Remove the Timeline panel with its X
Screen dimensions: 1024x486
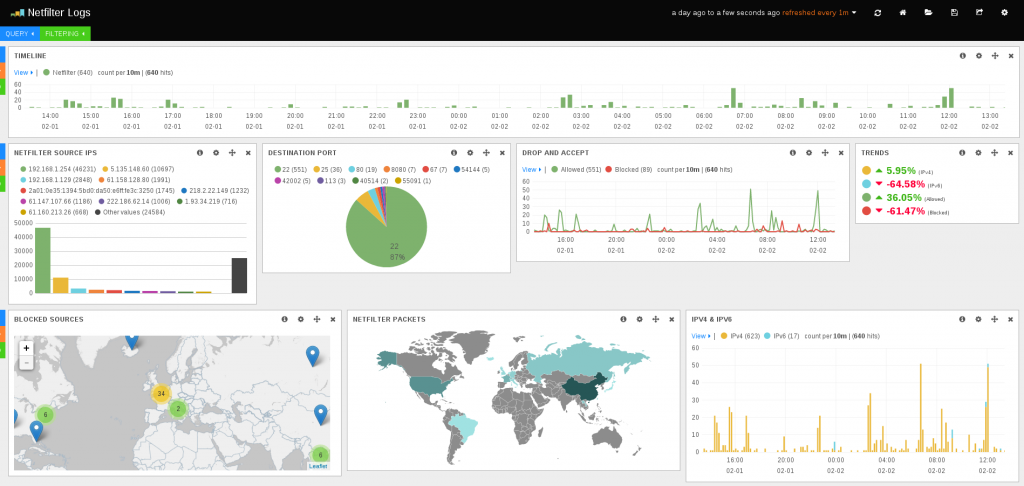[1011, 56]
